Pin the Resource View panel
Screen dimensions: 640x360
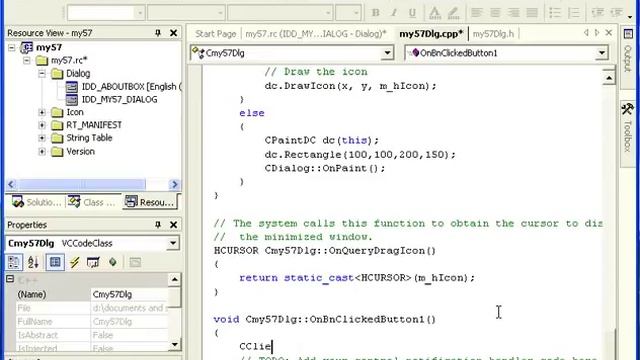(x=158, y=33)
